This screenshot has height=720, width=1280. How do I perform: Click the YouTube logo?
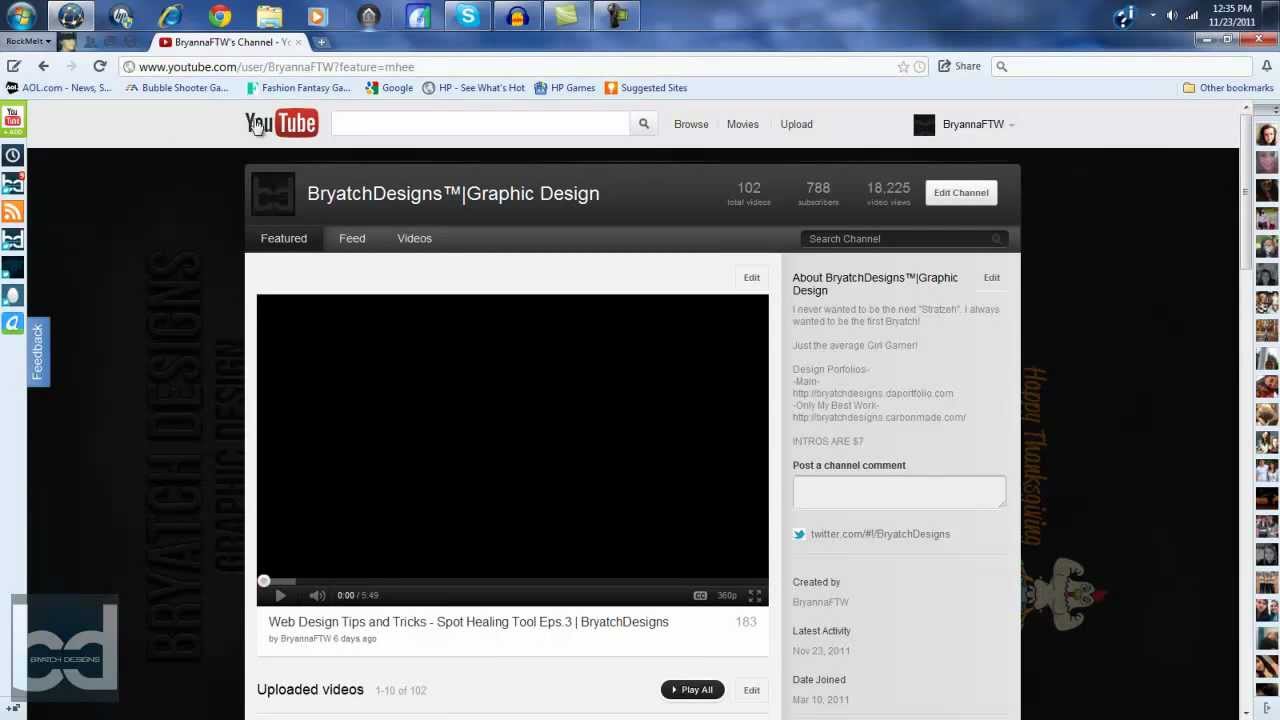tap(282, 123)
